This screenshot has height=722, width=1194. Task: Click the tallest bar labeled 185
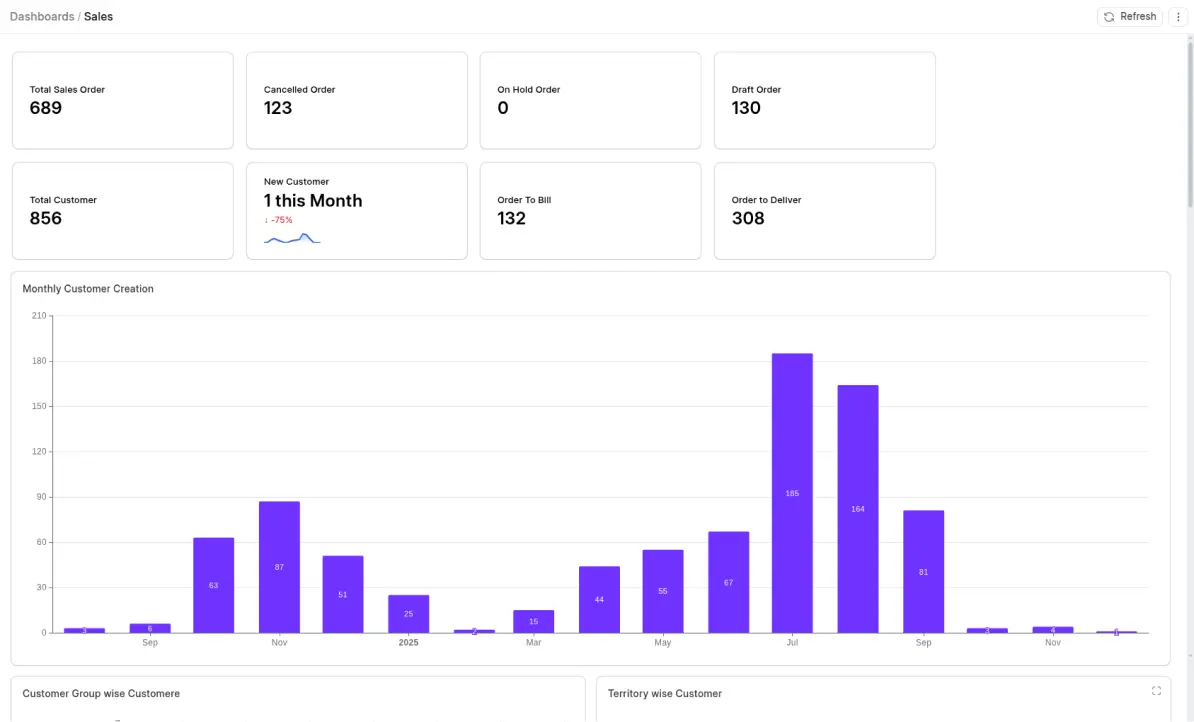pyautogui.click(x=792, y=493)
